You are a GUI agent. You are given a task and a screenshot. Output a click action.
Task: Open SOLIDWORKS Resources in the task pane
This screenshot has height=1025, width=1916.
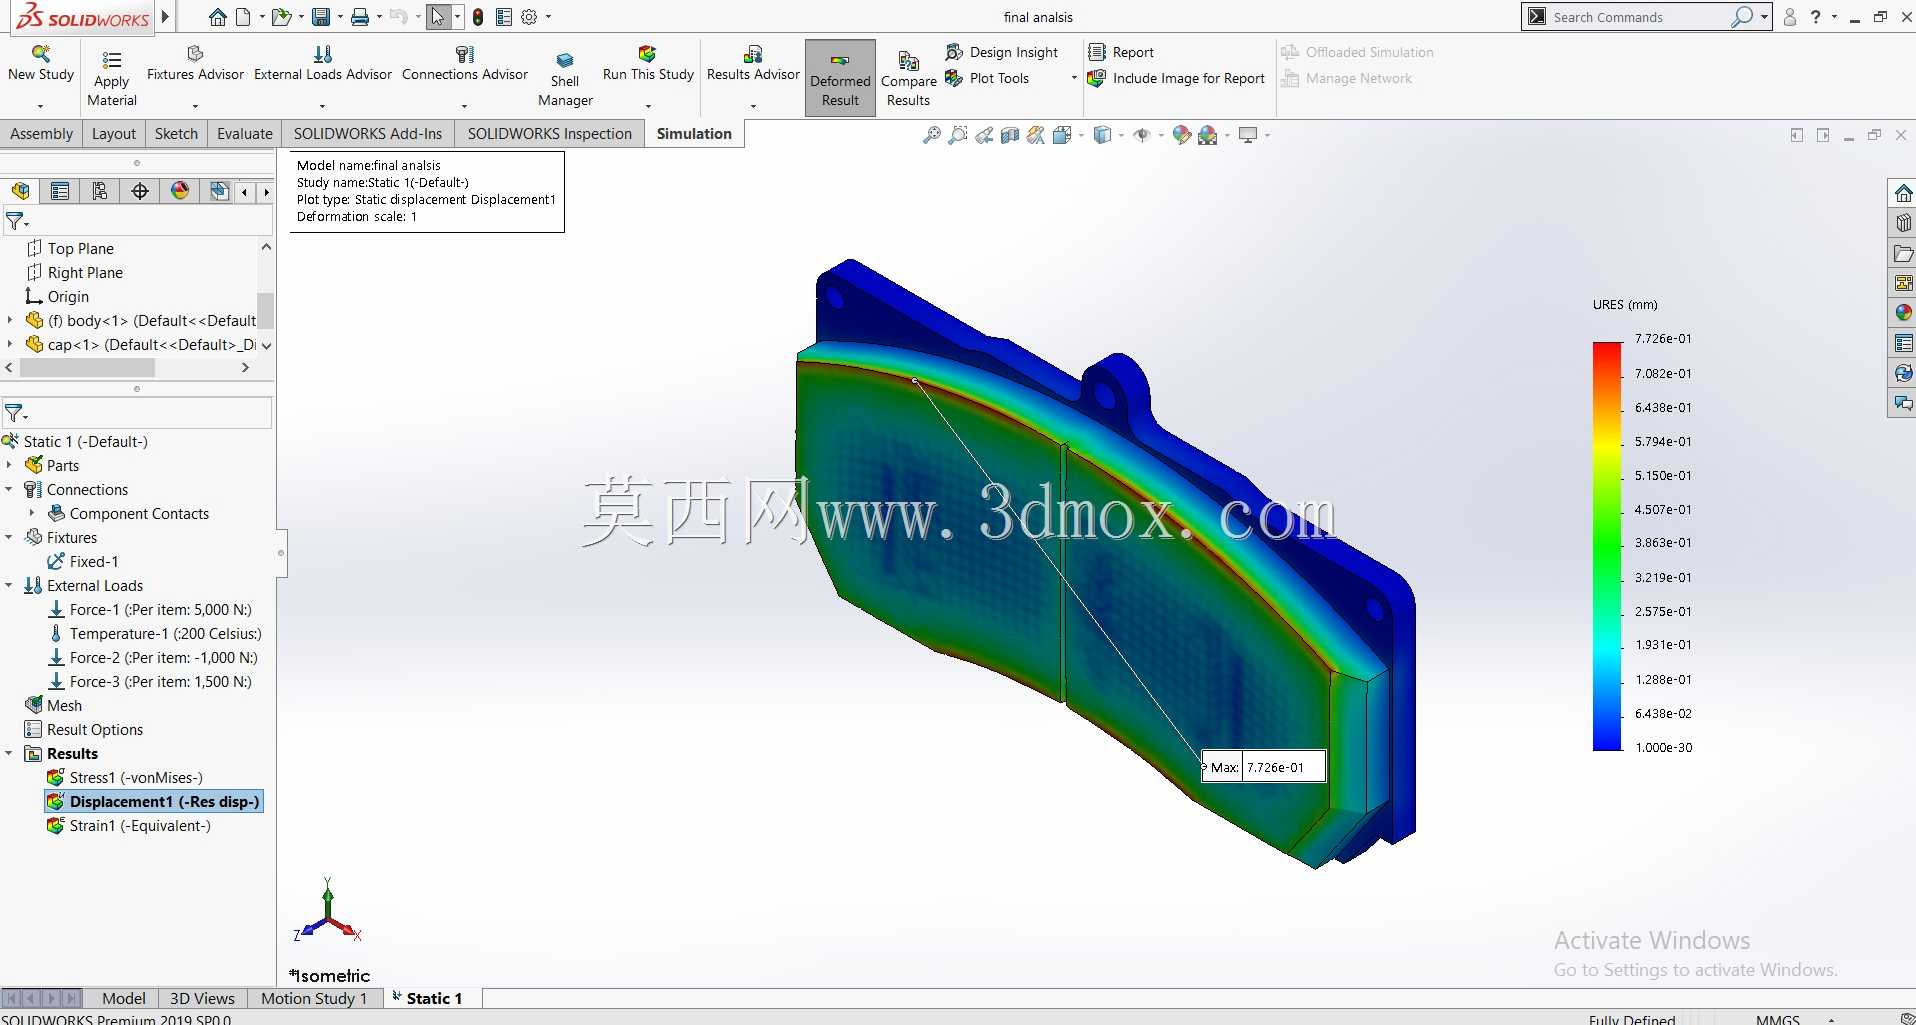coord(1903,193)
